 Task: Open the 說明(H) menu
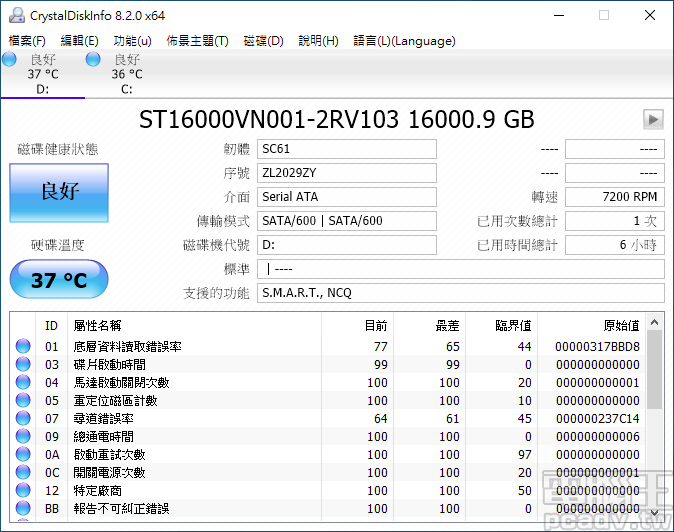click(x=319, y=41)
